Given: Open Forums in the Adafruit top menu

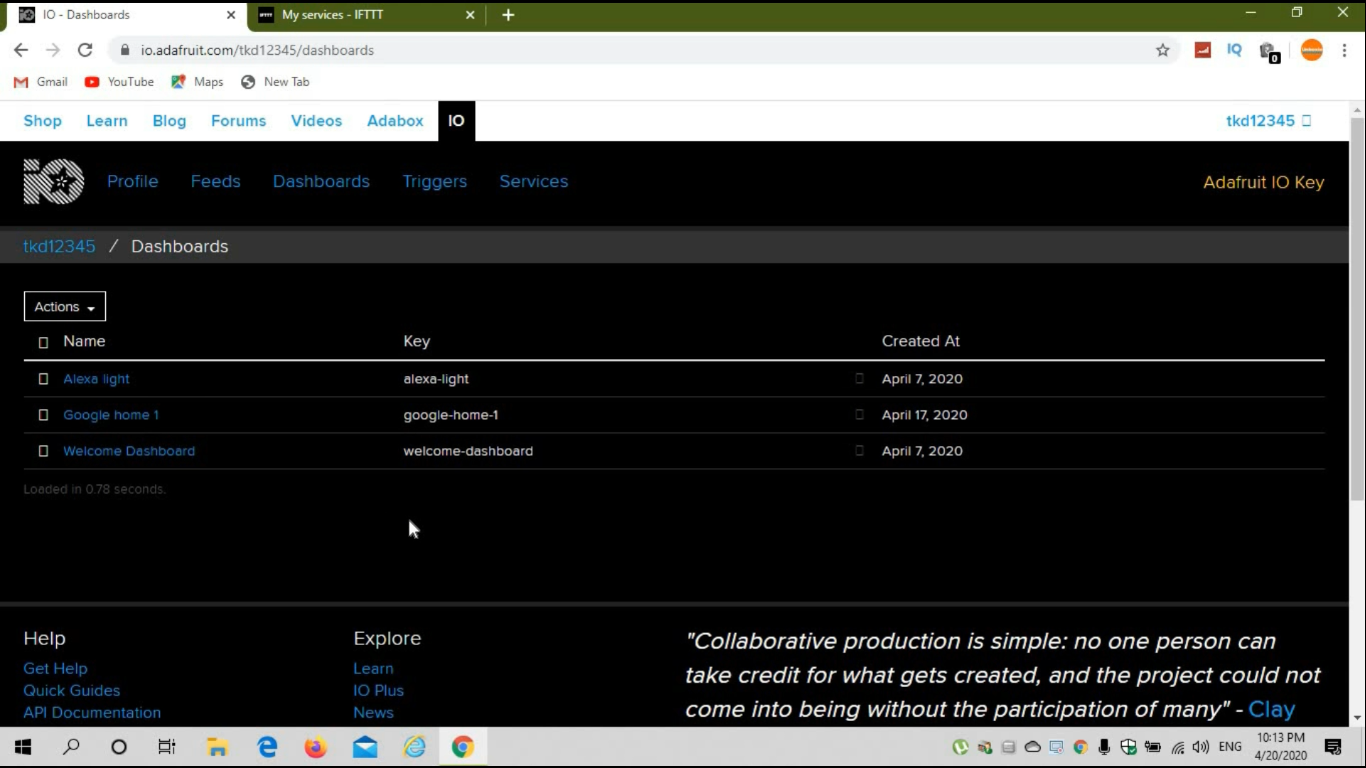Looking at the screenshot, I should tap(239, 121).
